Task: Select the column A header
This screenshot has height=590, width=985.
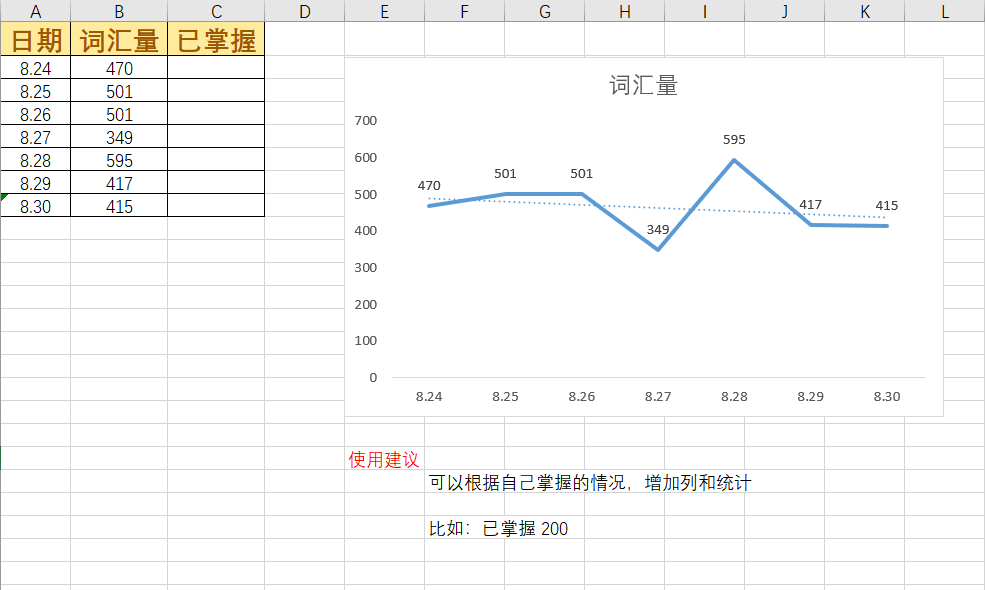Action: [35, 11]
